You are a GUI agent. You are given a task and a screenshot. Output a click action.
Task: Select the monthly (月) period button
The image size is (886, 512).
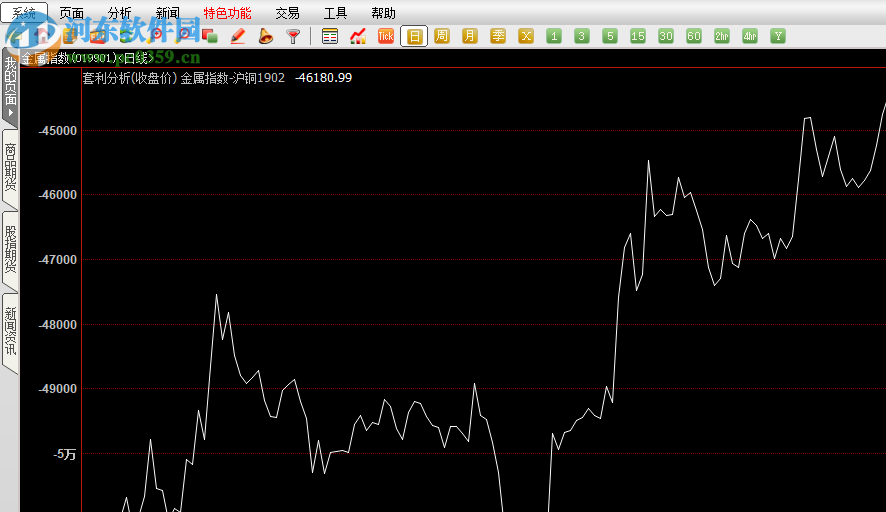click(x=470, y=36)
